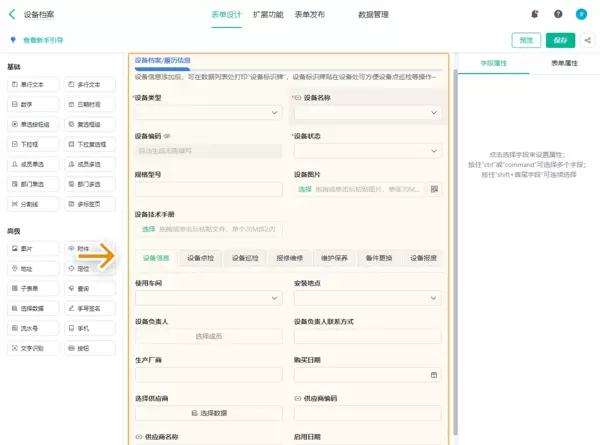The width and height of the screenshot is (600, 445).
Task: Click the 预览 button
Action: pyautogui.click(x=524, y=40)
